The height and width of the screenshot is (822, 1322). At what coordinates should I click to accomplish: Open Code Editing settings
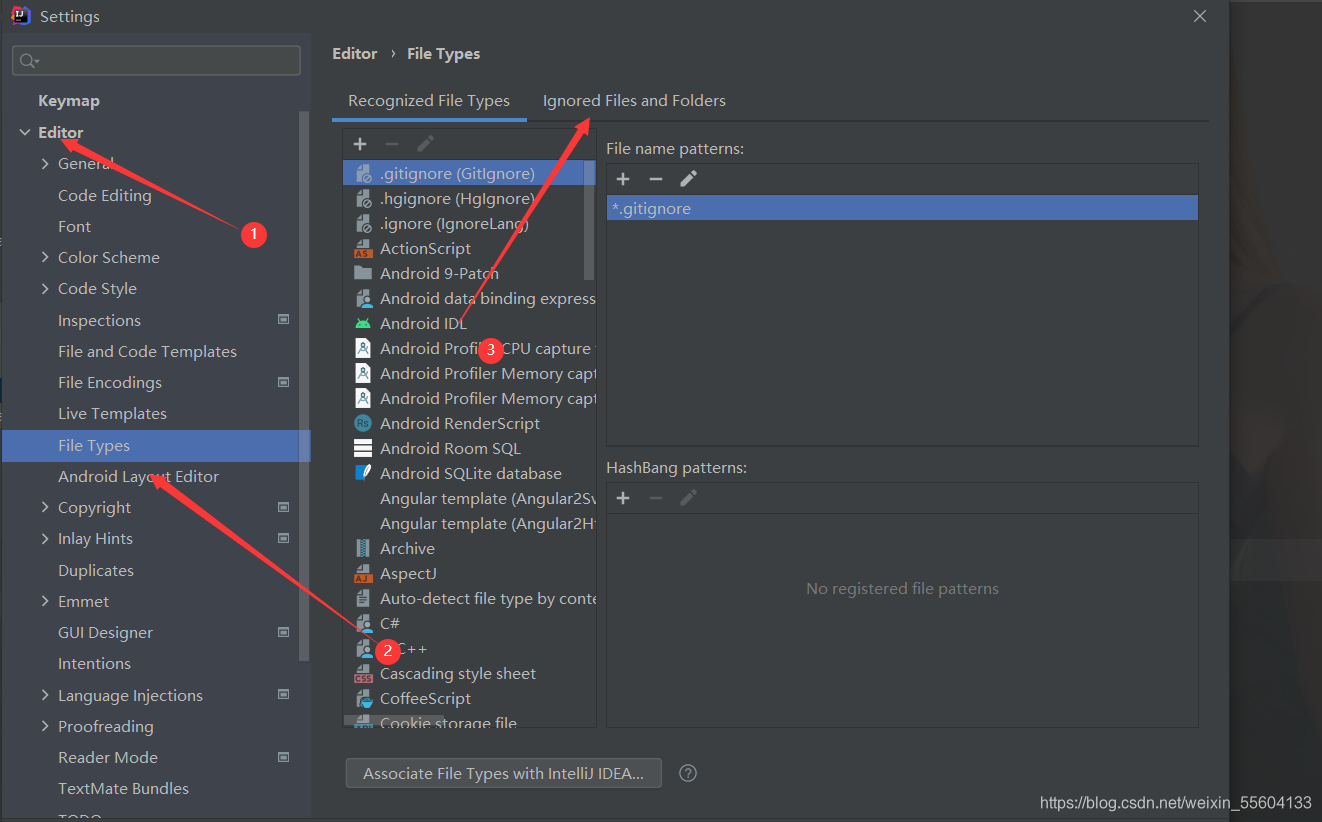105,195
